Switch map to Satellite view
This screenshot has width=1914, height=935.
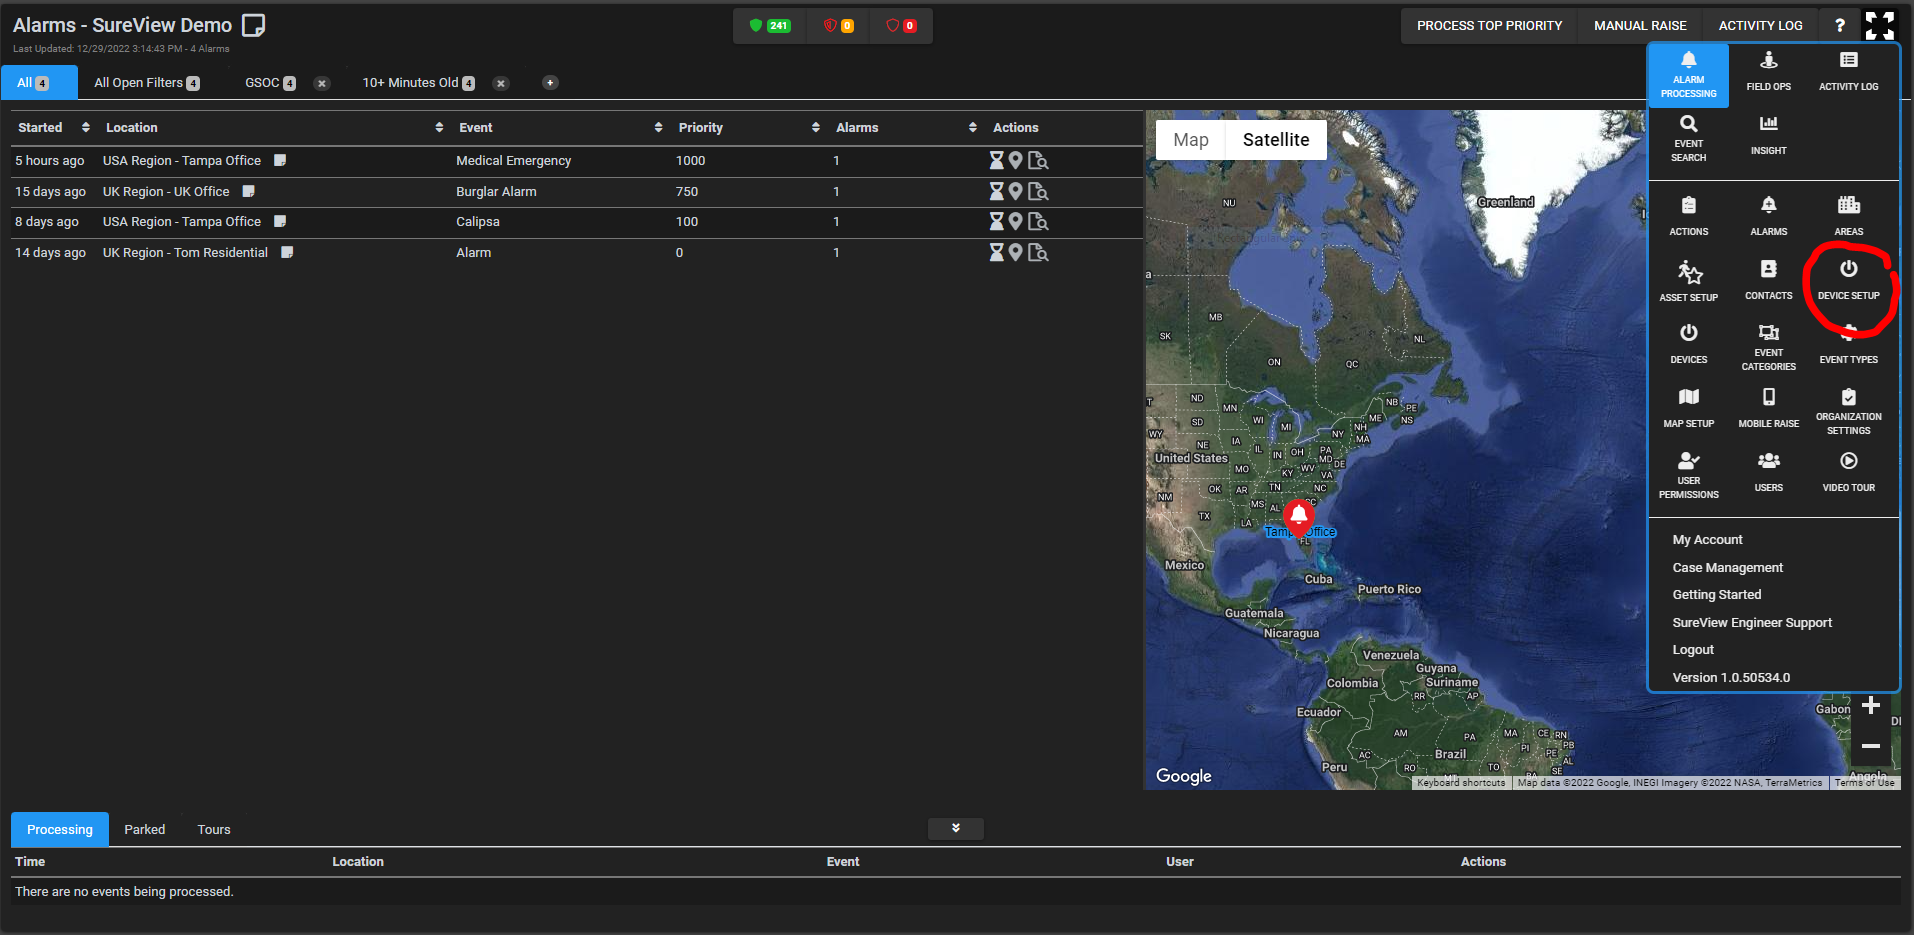pos(1275,140)
